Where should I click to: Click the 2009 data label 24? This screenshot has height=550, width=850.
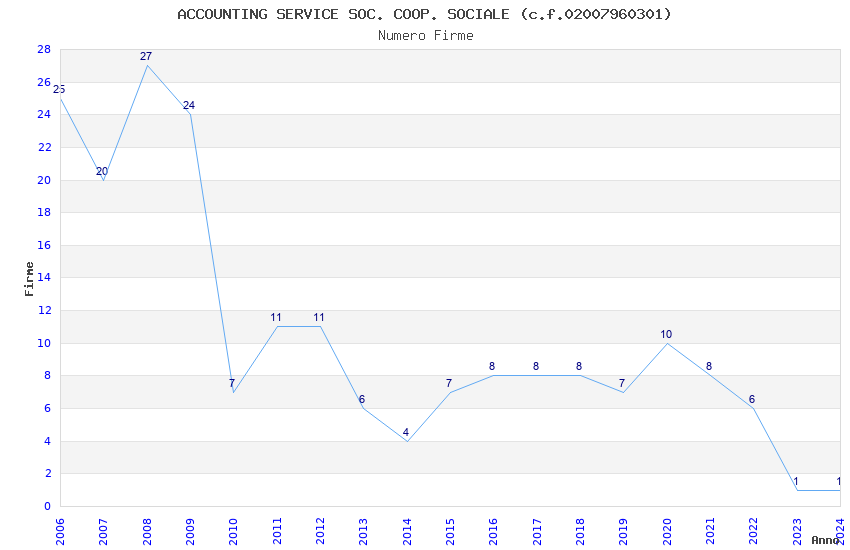coord(189,105)
